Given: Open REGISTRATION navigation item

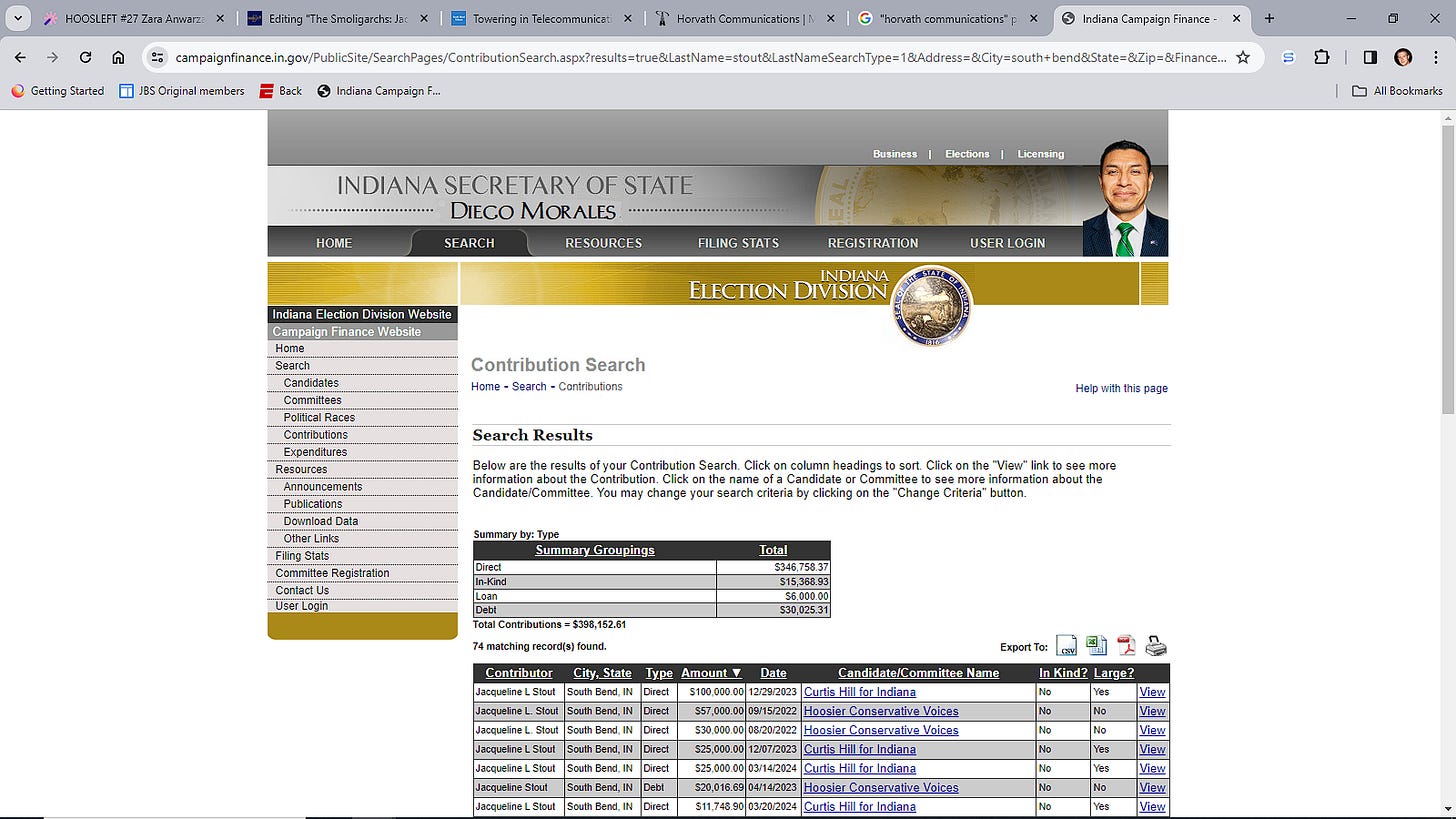Looking at the screenshot, I should 873,243.
